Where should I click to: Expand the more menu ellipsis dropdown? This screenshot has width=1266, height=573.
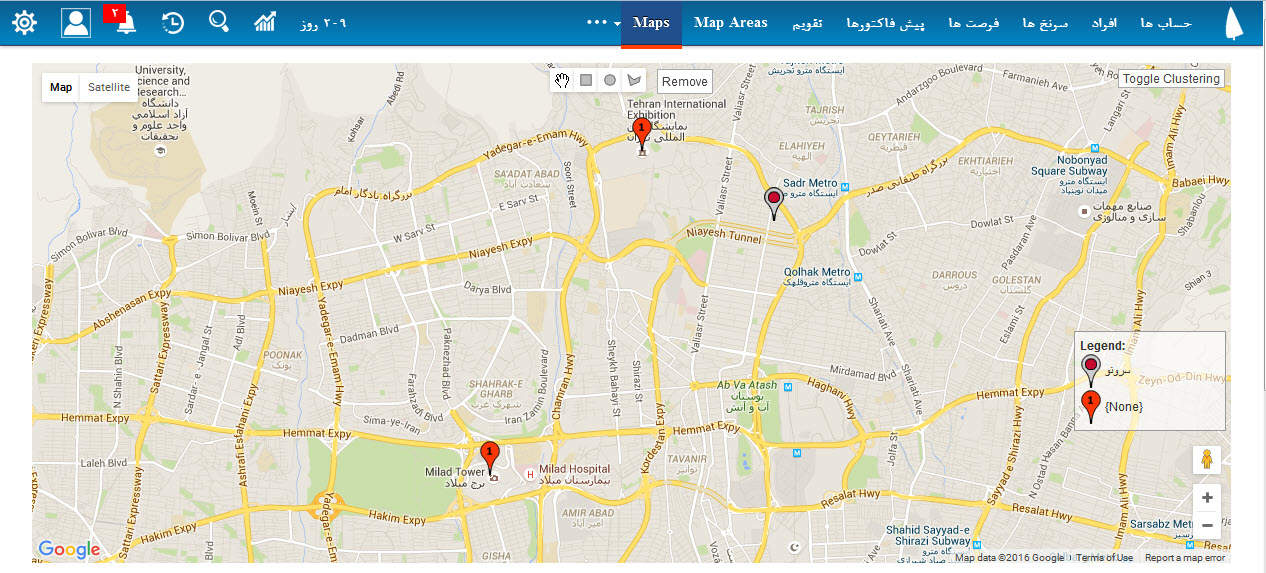pos(604,22)
